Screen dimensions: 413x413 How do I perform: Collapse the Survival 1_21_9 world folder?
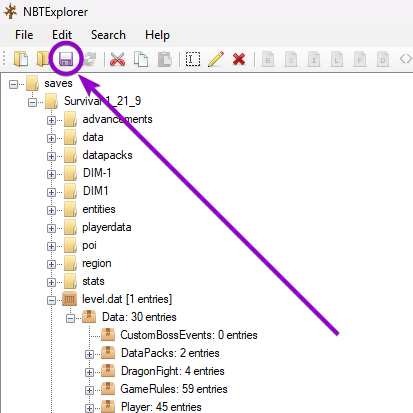(32, 102)
